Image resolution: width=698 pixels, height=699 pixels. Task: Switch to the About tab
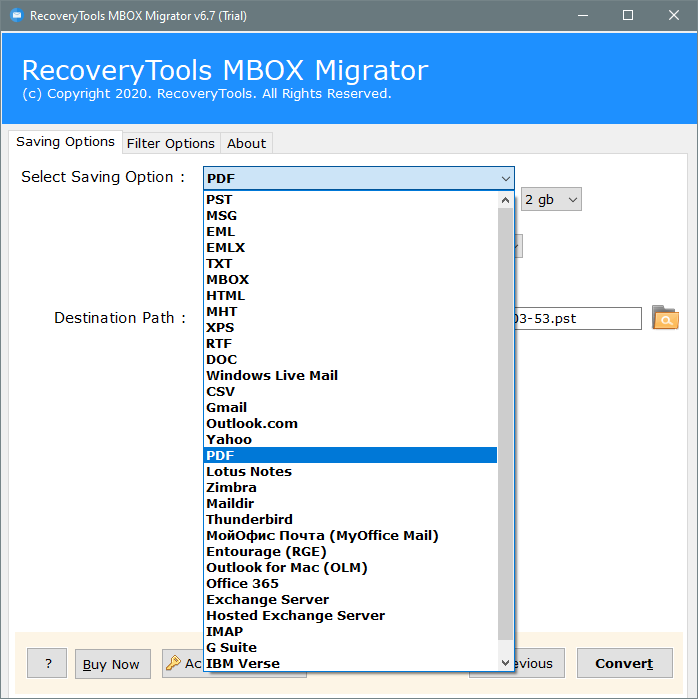click(x=246, y=144)
